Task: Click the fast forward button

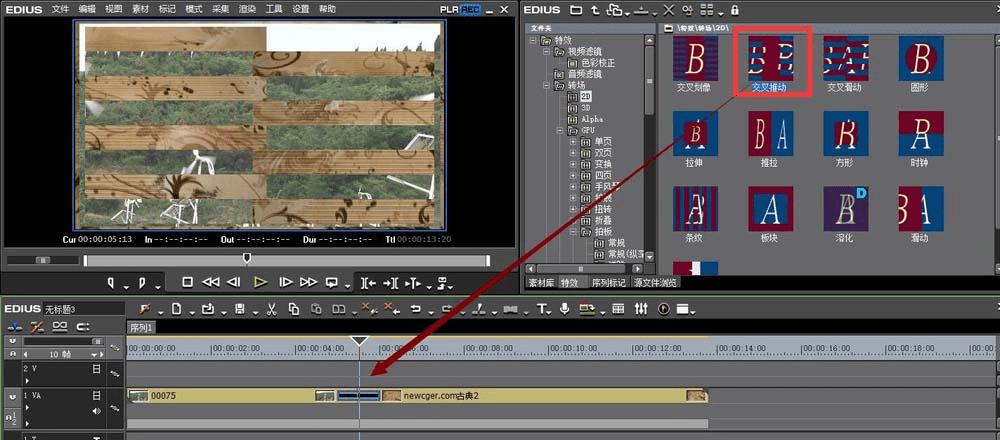Action: [x=309, y=282]
